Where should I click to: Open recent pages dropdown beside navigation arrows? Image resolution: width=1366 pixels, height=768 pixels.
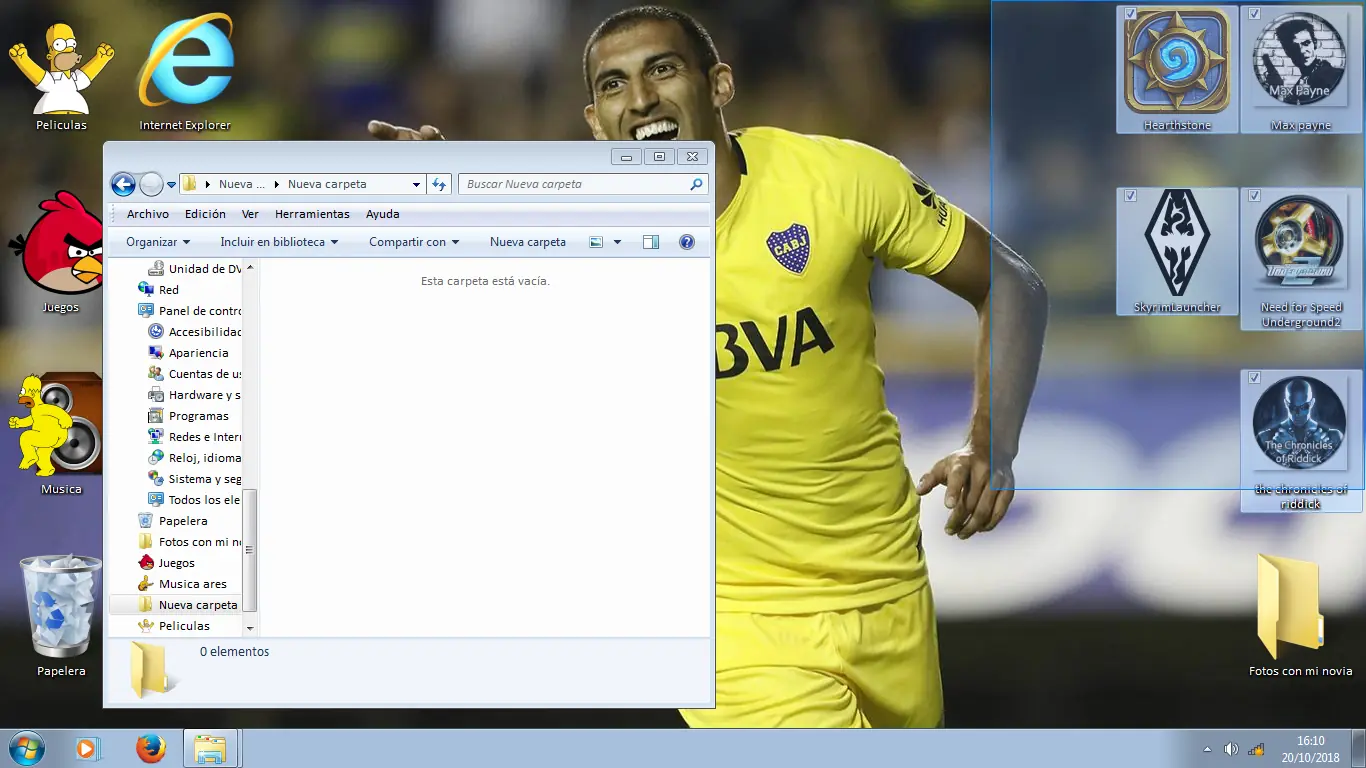coord(171,184)
